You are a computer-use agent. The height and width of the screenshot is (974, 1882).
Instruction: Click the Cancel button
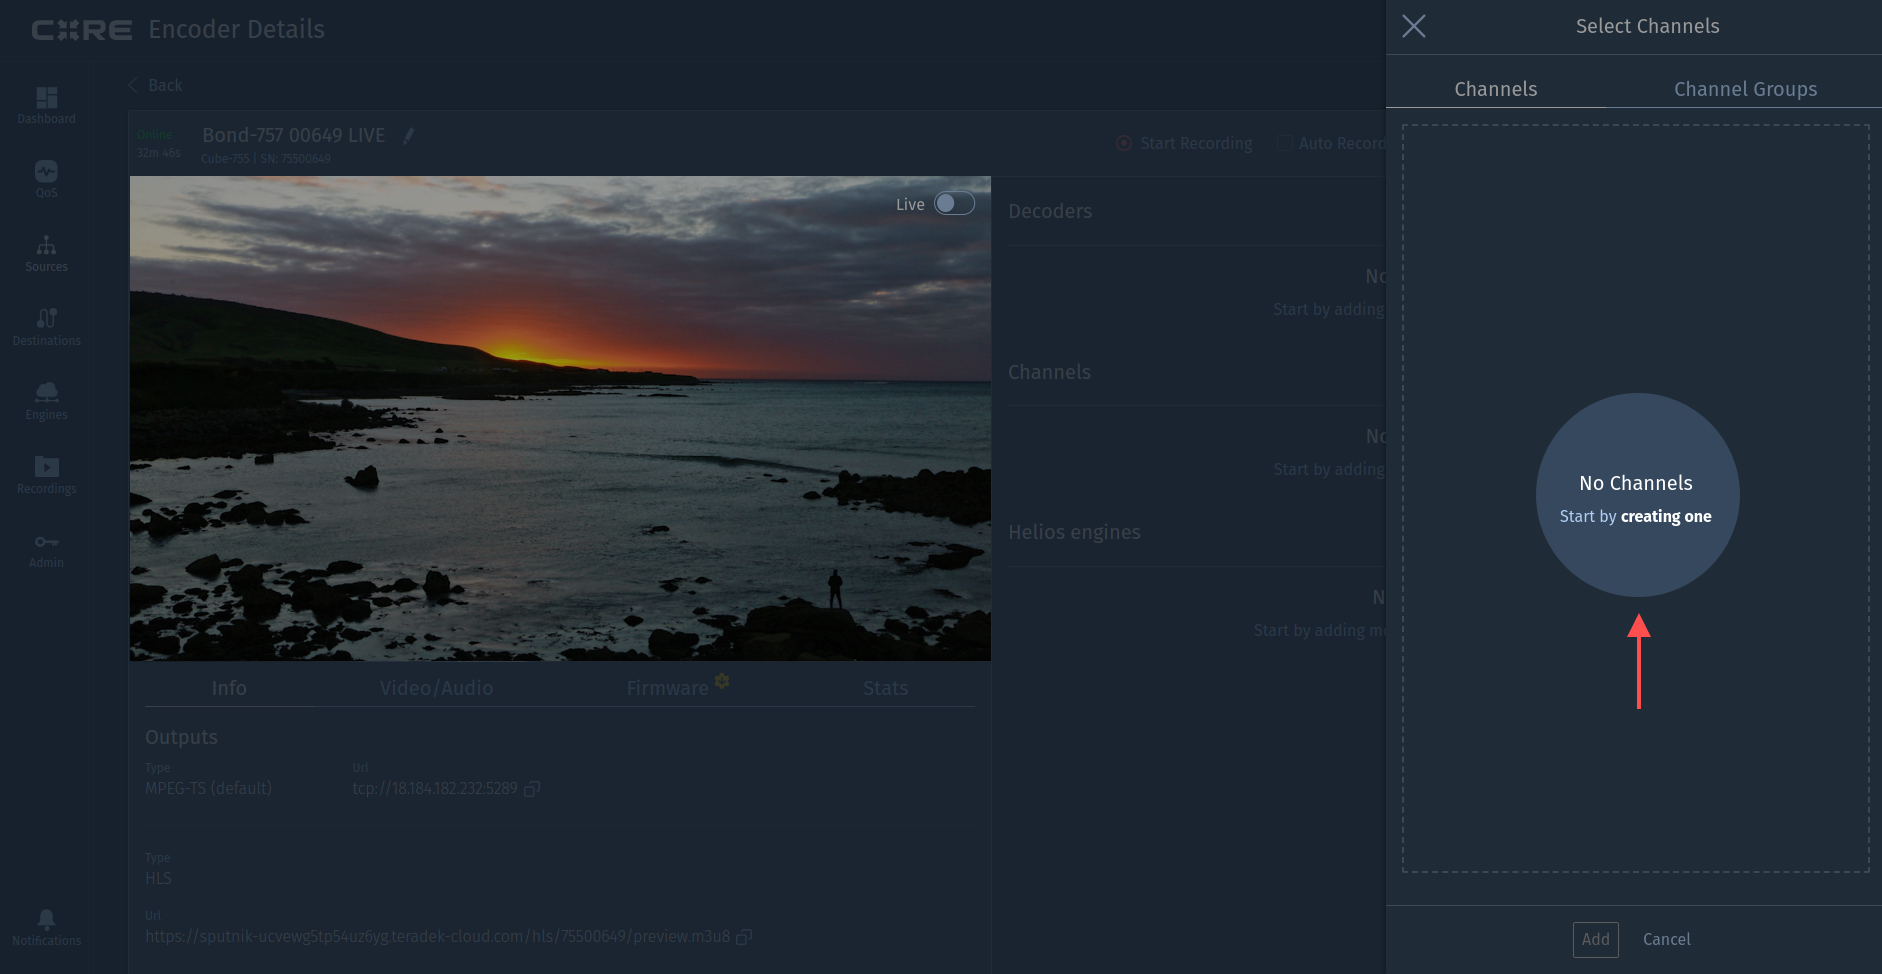coord(1666,939)
